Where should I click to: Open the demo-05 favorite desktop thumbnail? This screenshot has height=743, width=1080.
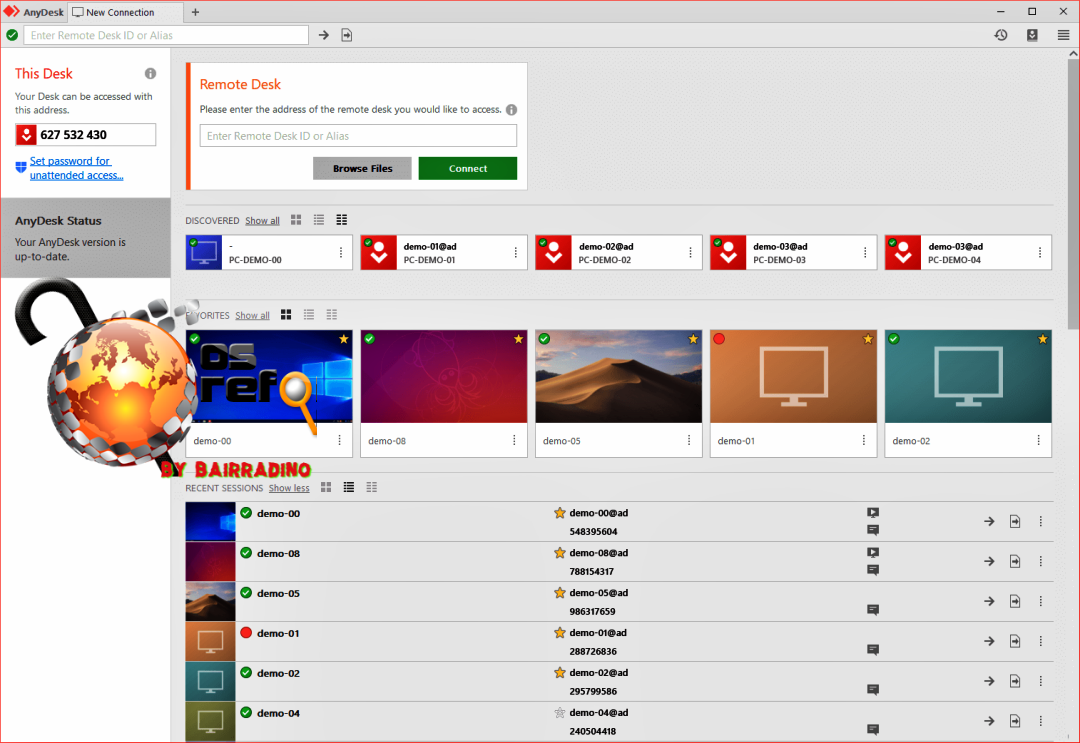[x=619, y=377]
